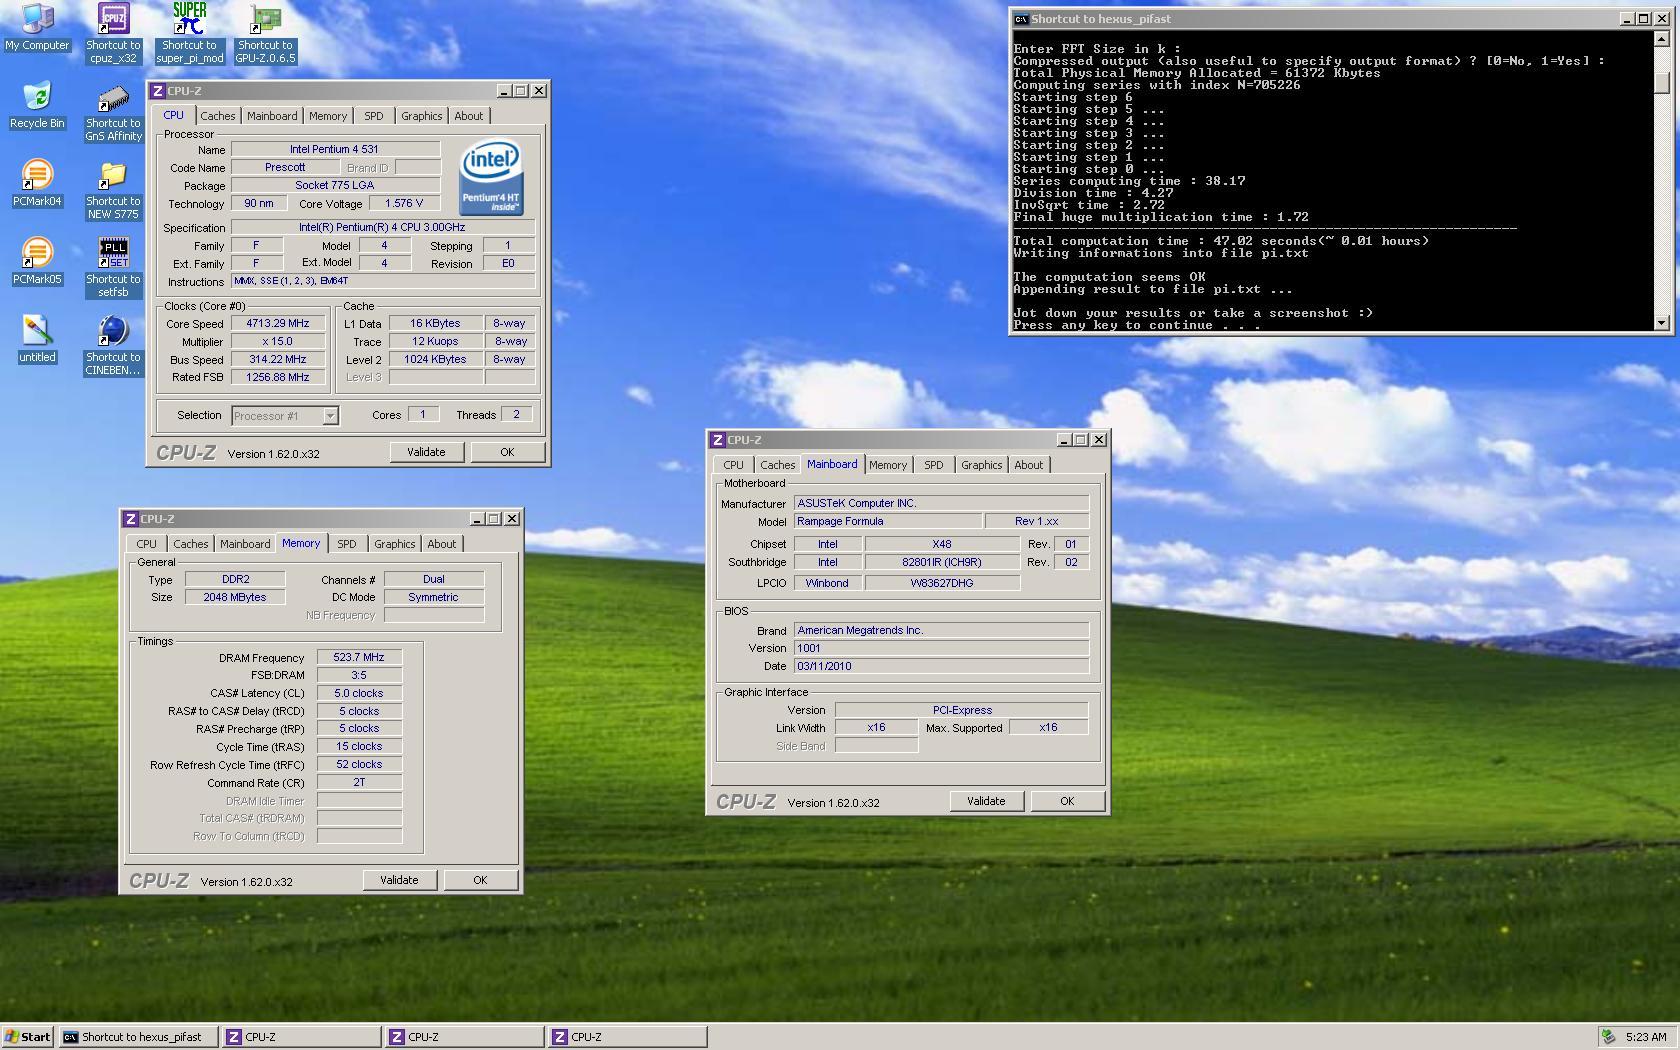The height and width of the screenshot is (1050, 1680).
Task: Click the Code Name value Prescott
Action: (x=285, y=168)
